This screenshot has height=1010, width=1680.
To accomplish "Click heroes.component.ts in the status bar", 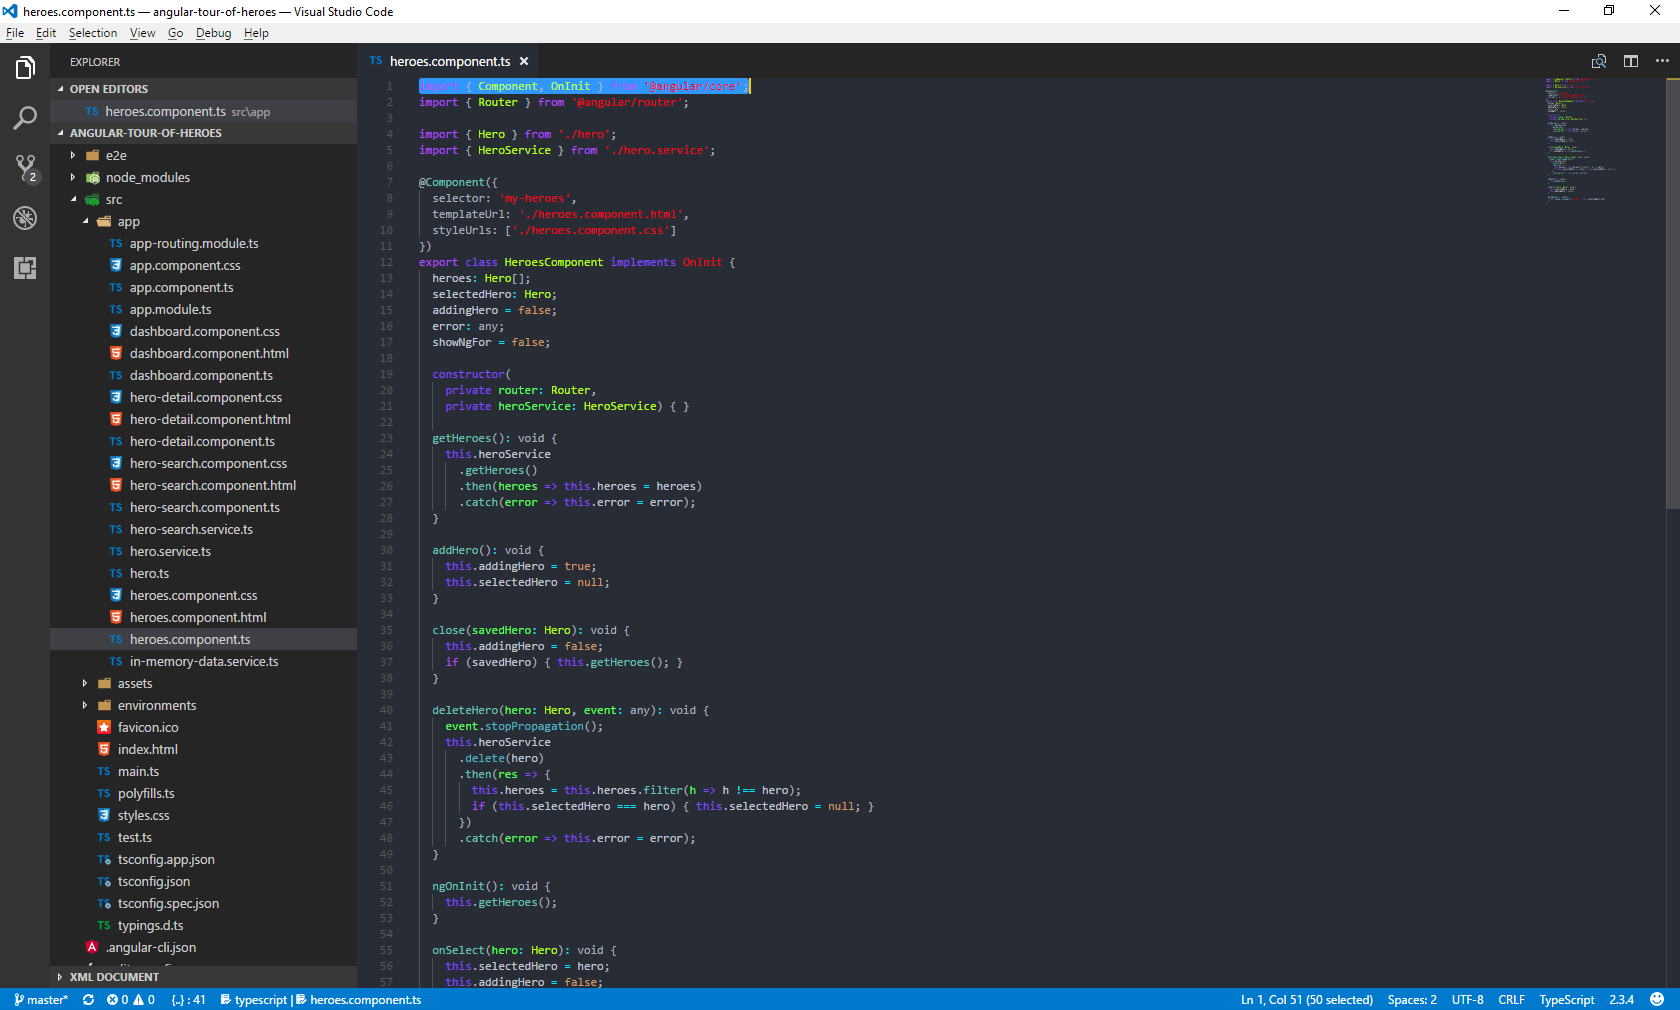I will tap(359, 1000).
